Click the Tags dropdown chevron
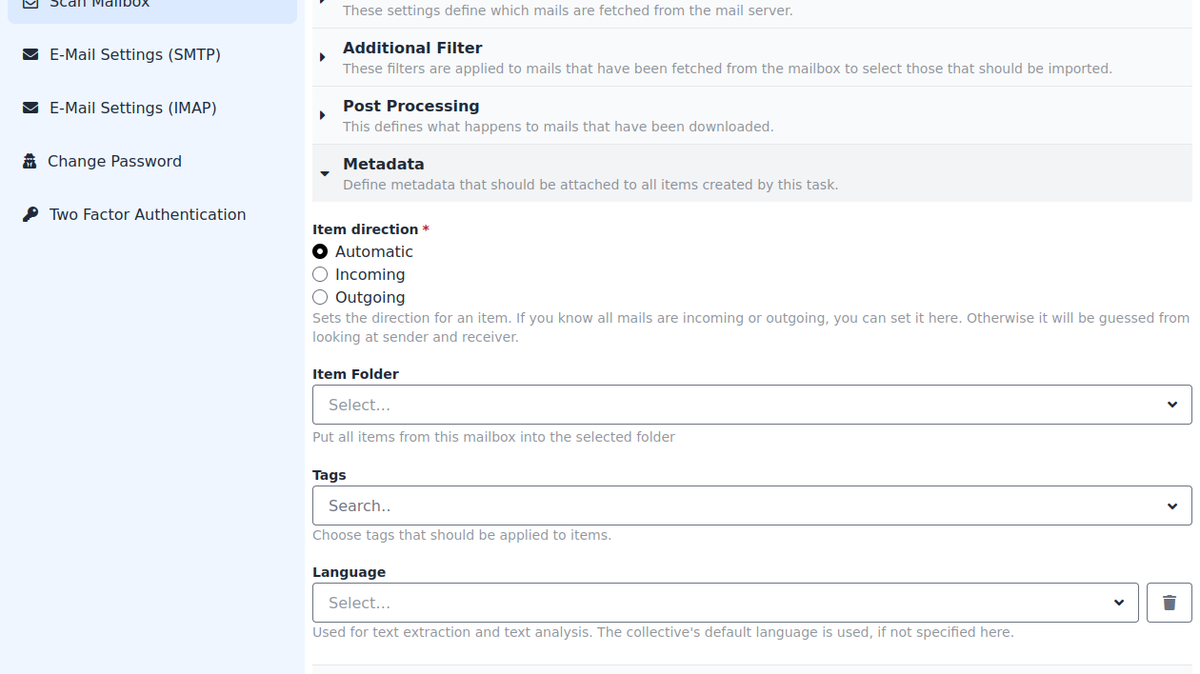The height and width of the screenshot is (674, 1200). (1172, 506)
